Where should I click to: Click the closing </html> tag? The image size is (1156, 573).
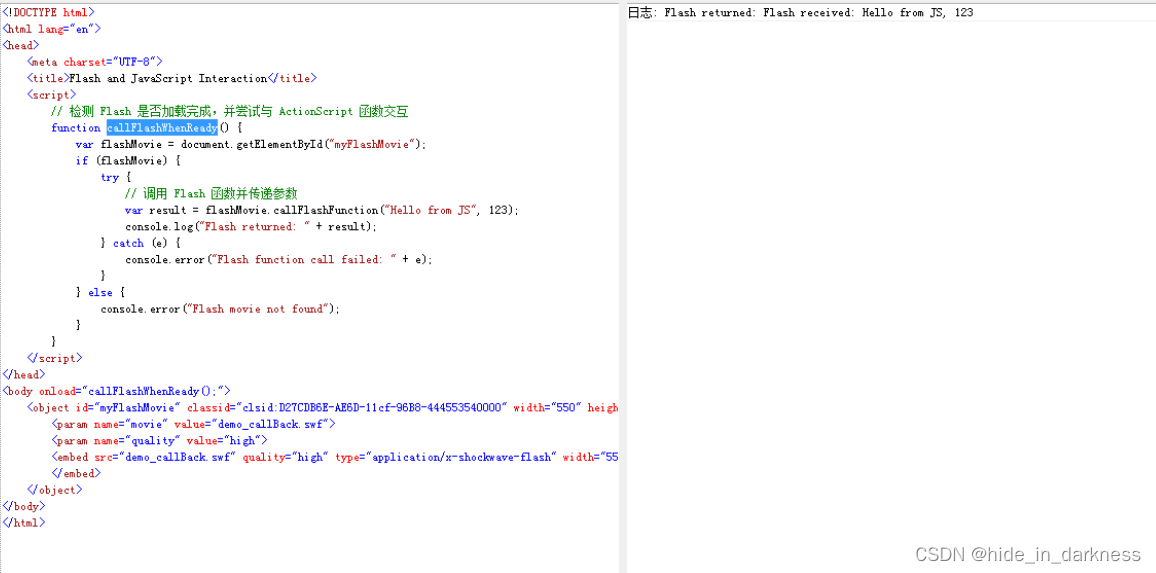click(x=24, y=522)
